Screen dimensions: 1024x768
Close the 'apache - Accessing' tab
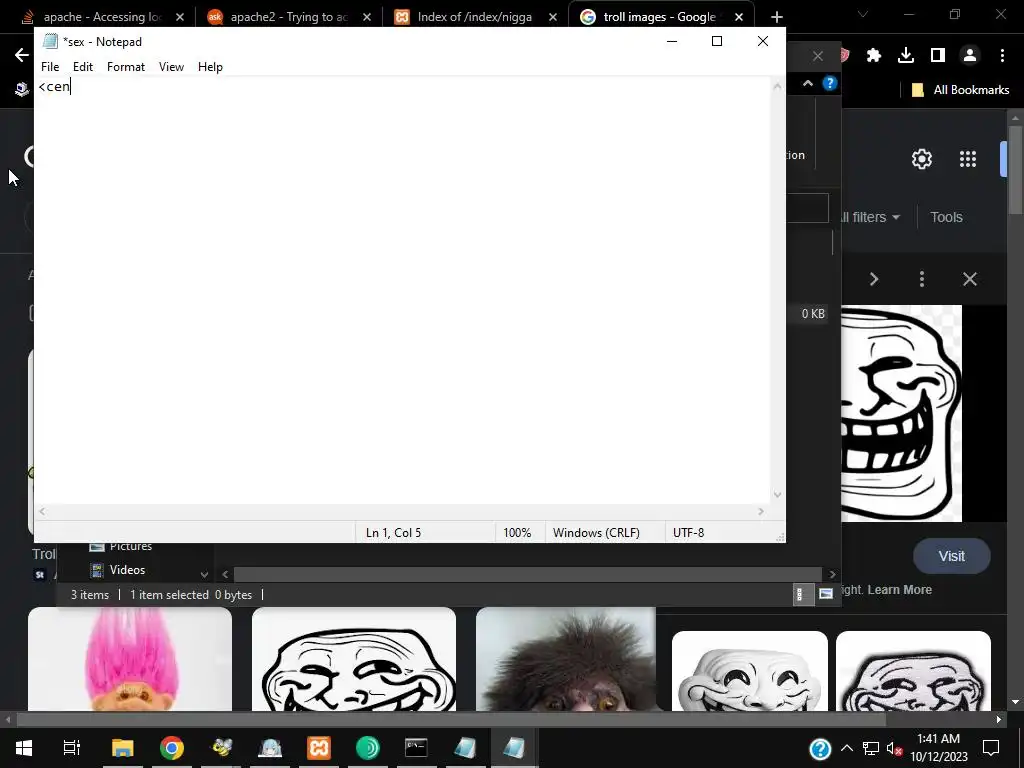tap(180, 17)
